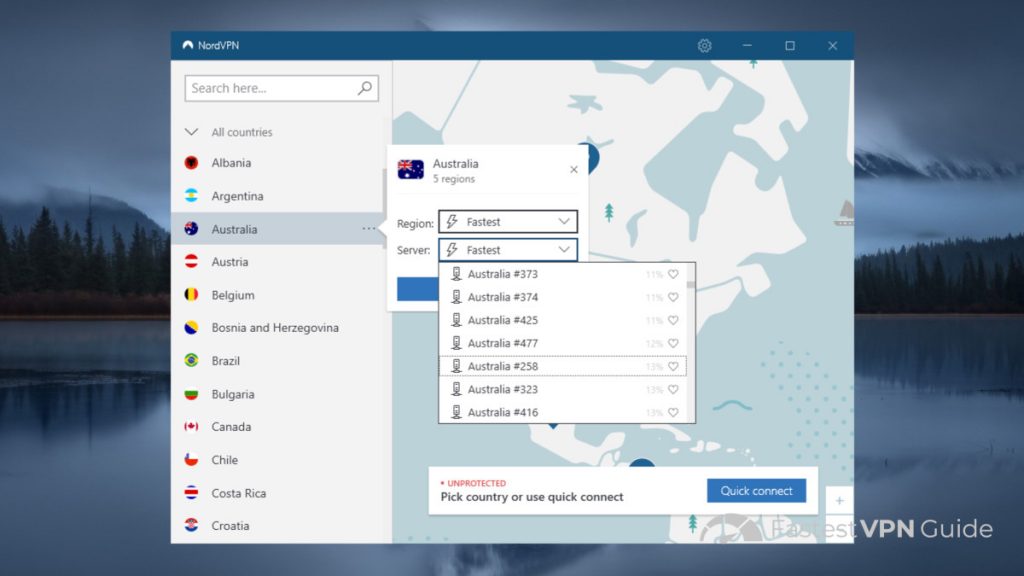Select server Australia #323
1024x576 pixels.
[x=563, y=389]
